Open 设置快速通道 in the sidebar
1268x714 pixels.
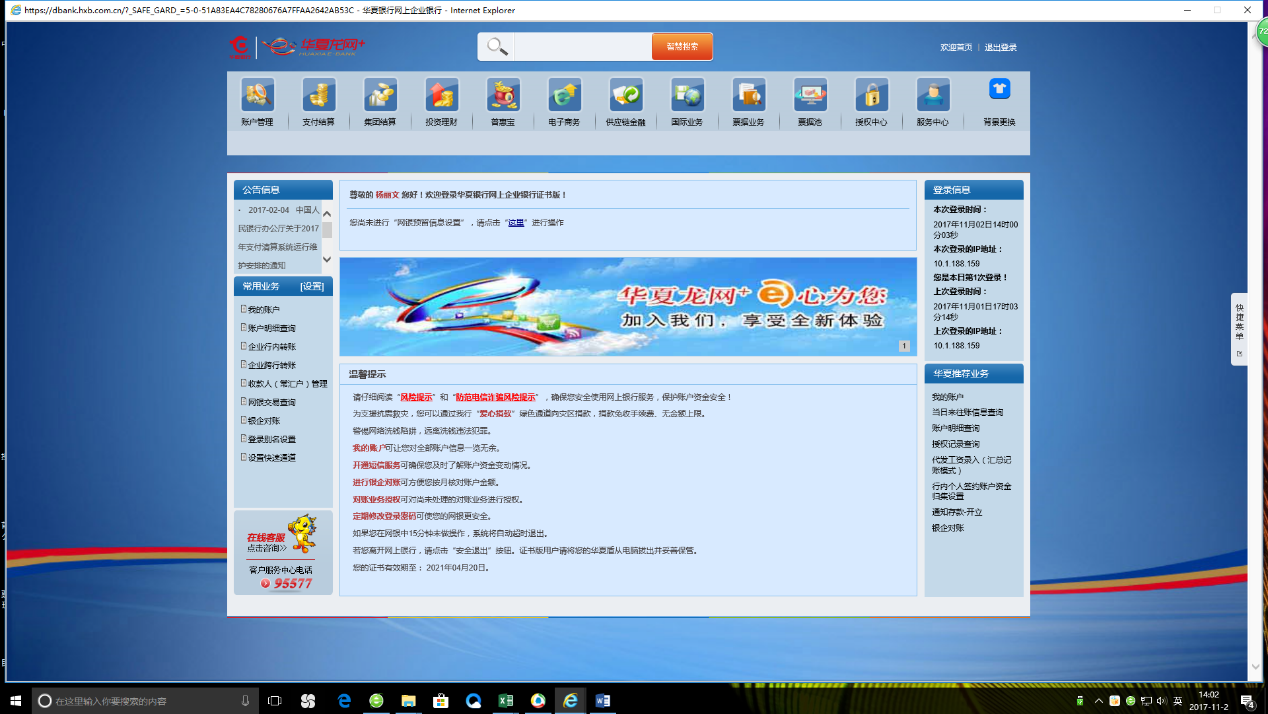(271, 458)
